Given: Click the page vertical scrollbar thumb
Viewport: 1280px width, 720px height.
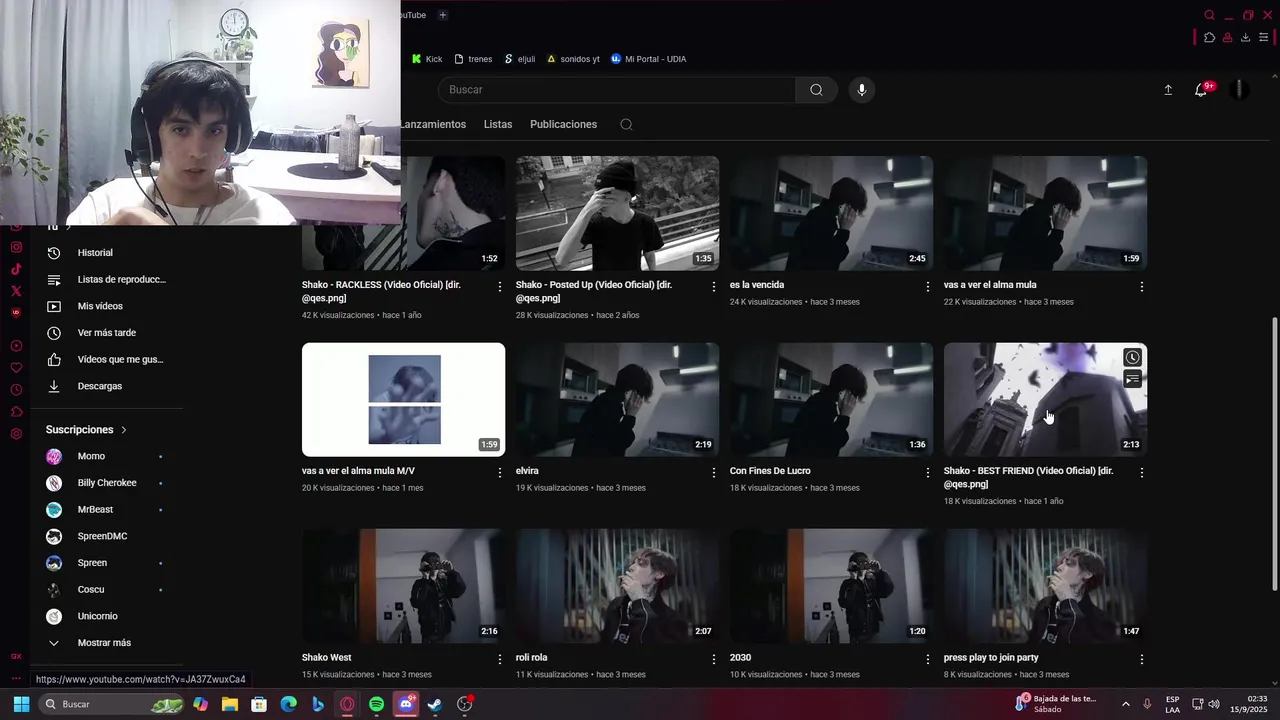Looking at the screenshot, I should point(1274,454).
